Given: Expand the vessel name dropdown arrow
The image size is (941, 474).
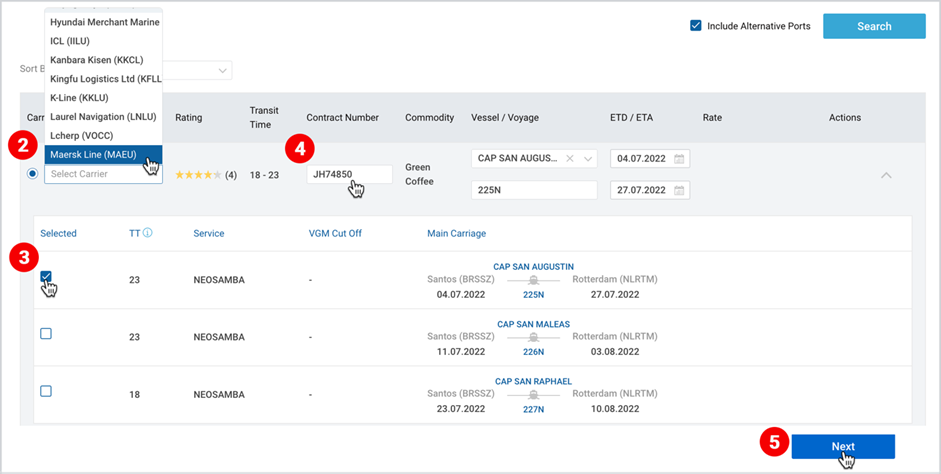Looking at the screenshot, I should (x=588, y=159).
